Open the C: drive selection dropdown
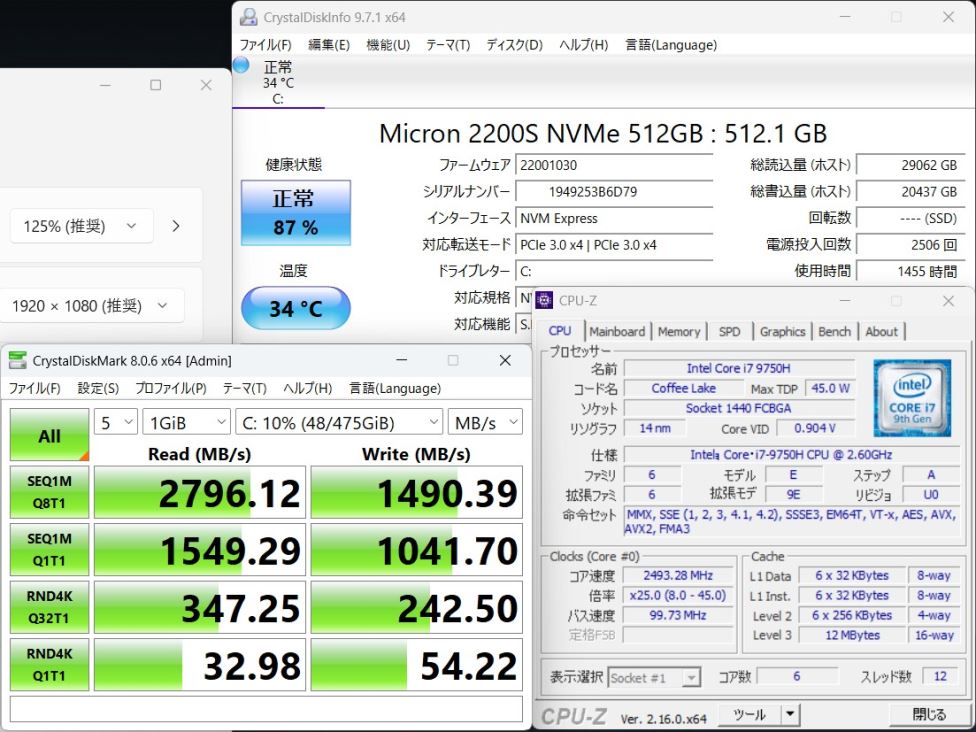 (x=338, y=422)
